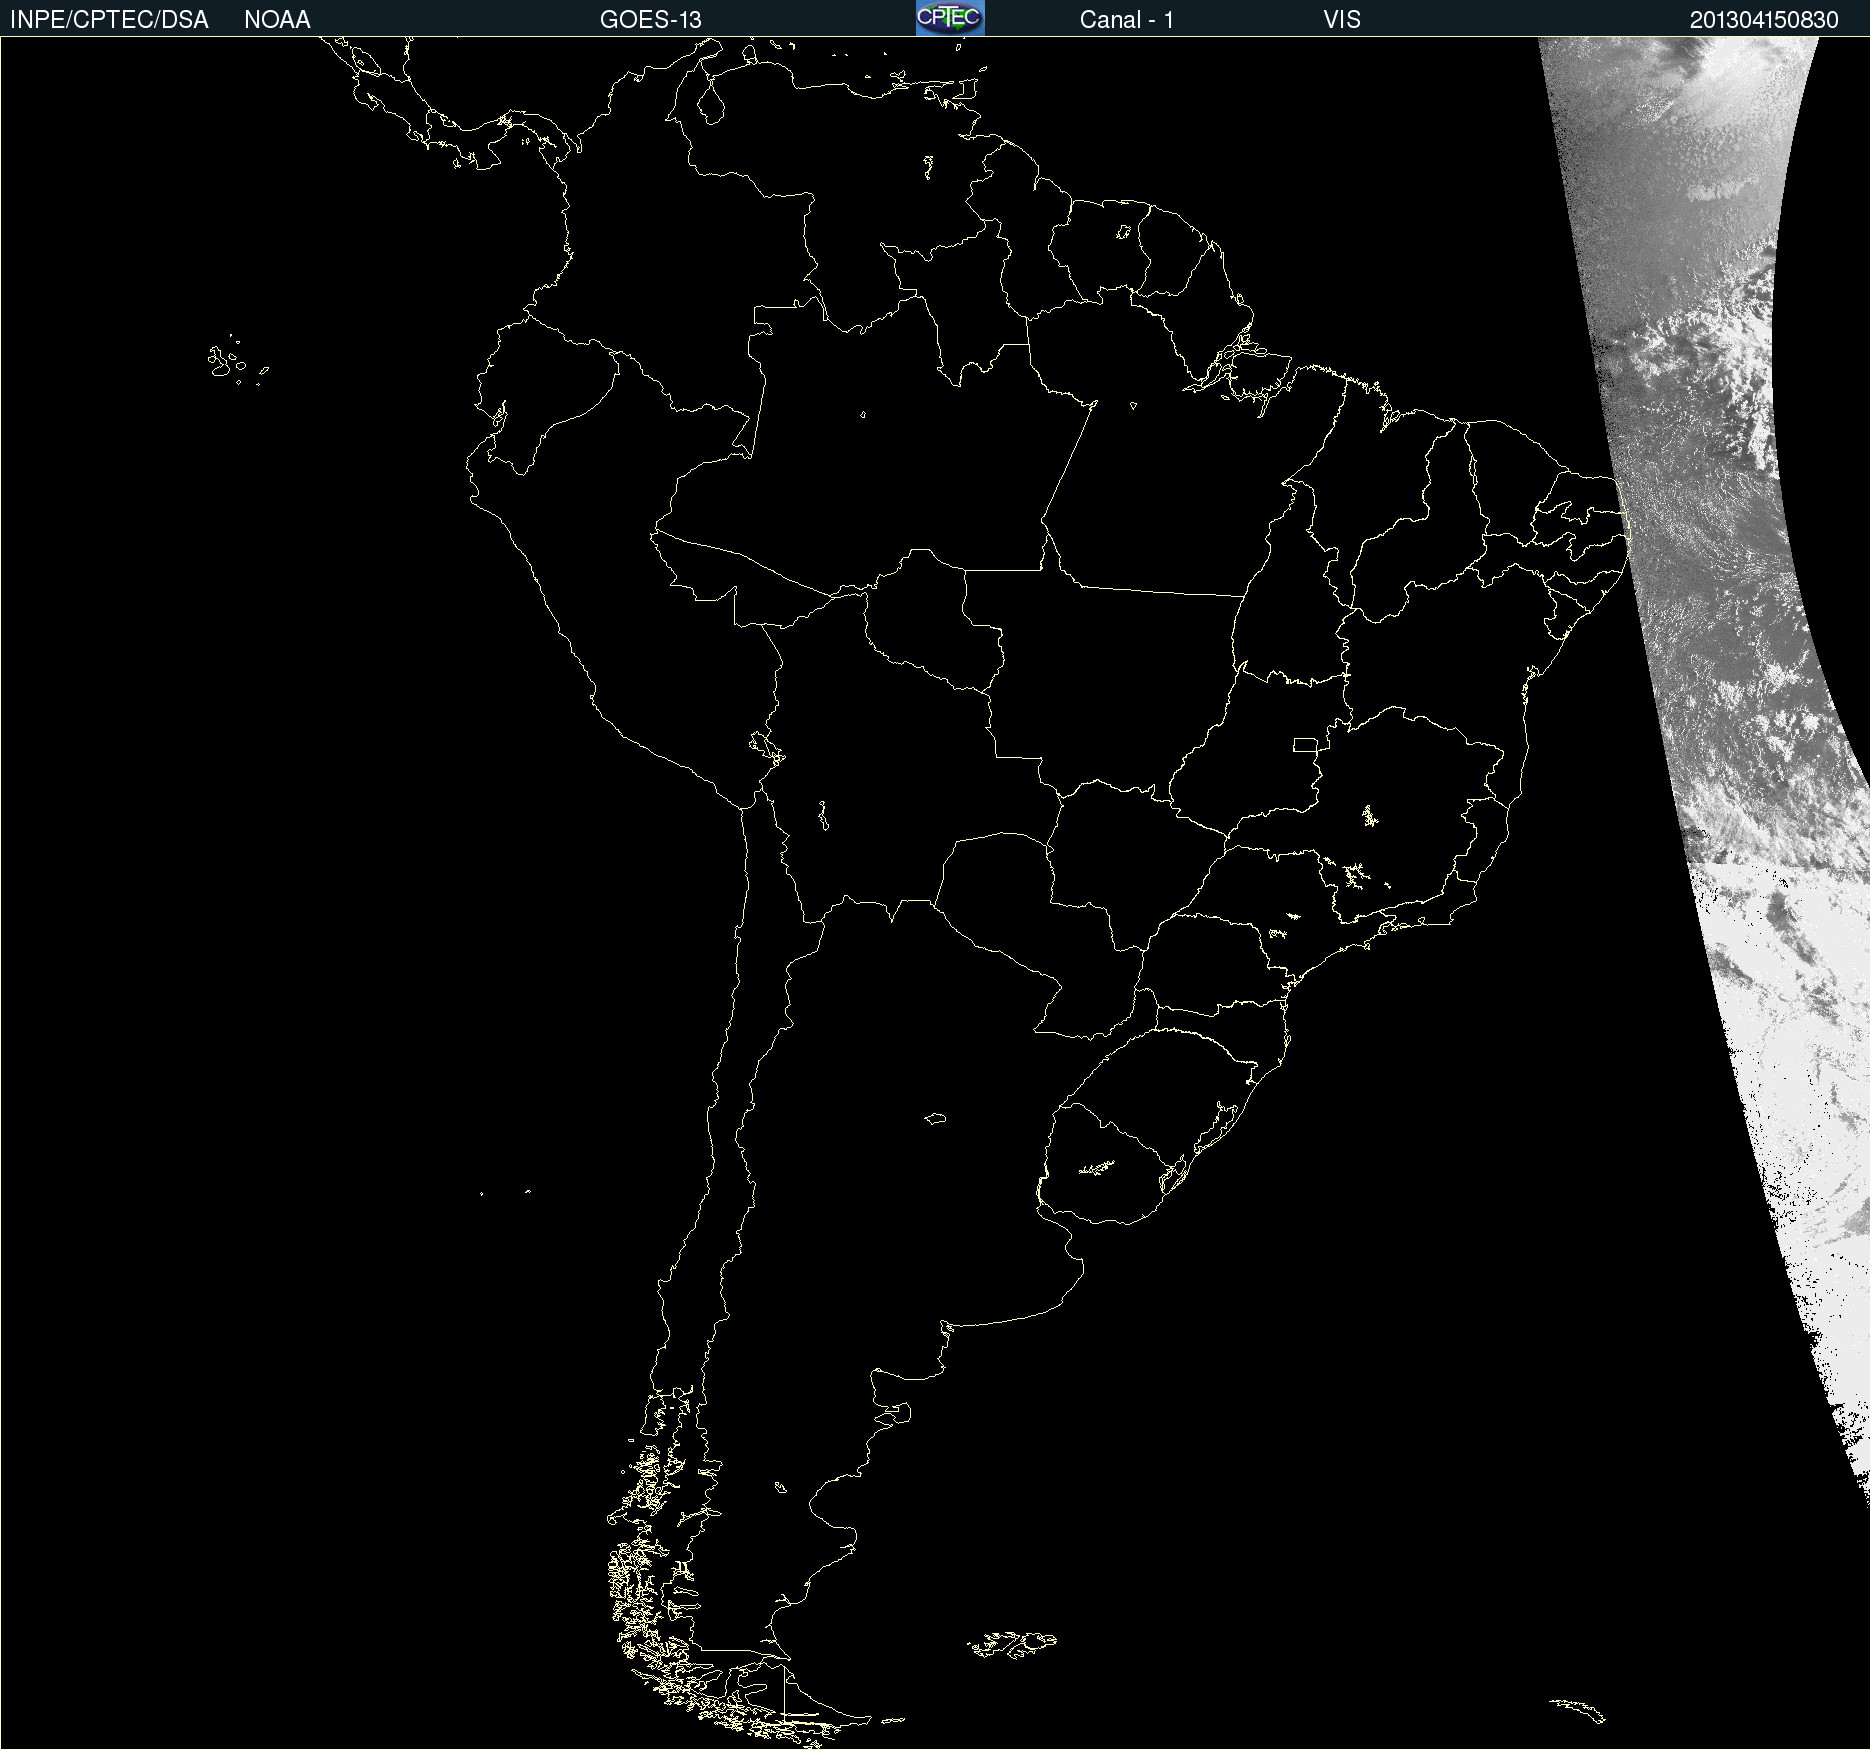
Task: Click the GOES-13 satellite label
Action: coord(651,20)
